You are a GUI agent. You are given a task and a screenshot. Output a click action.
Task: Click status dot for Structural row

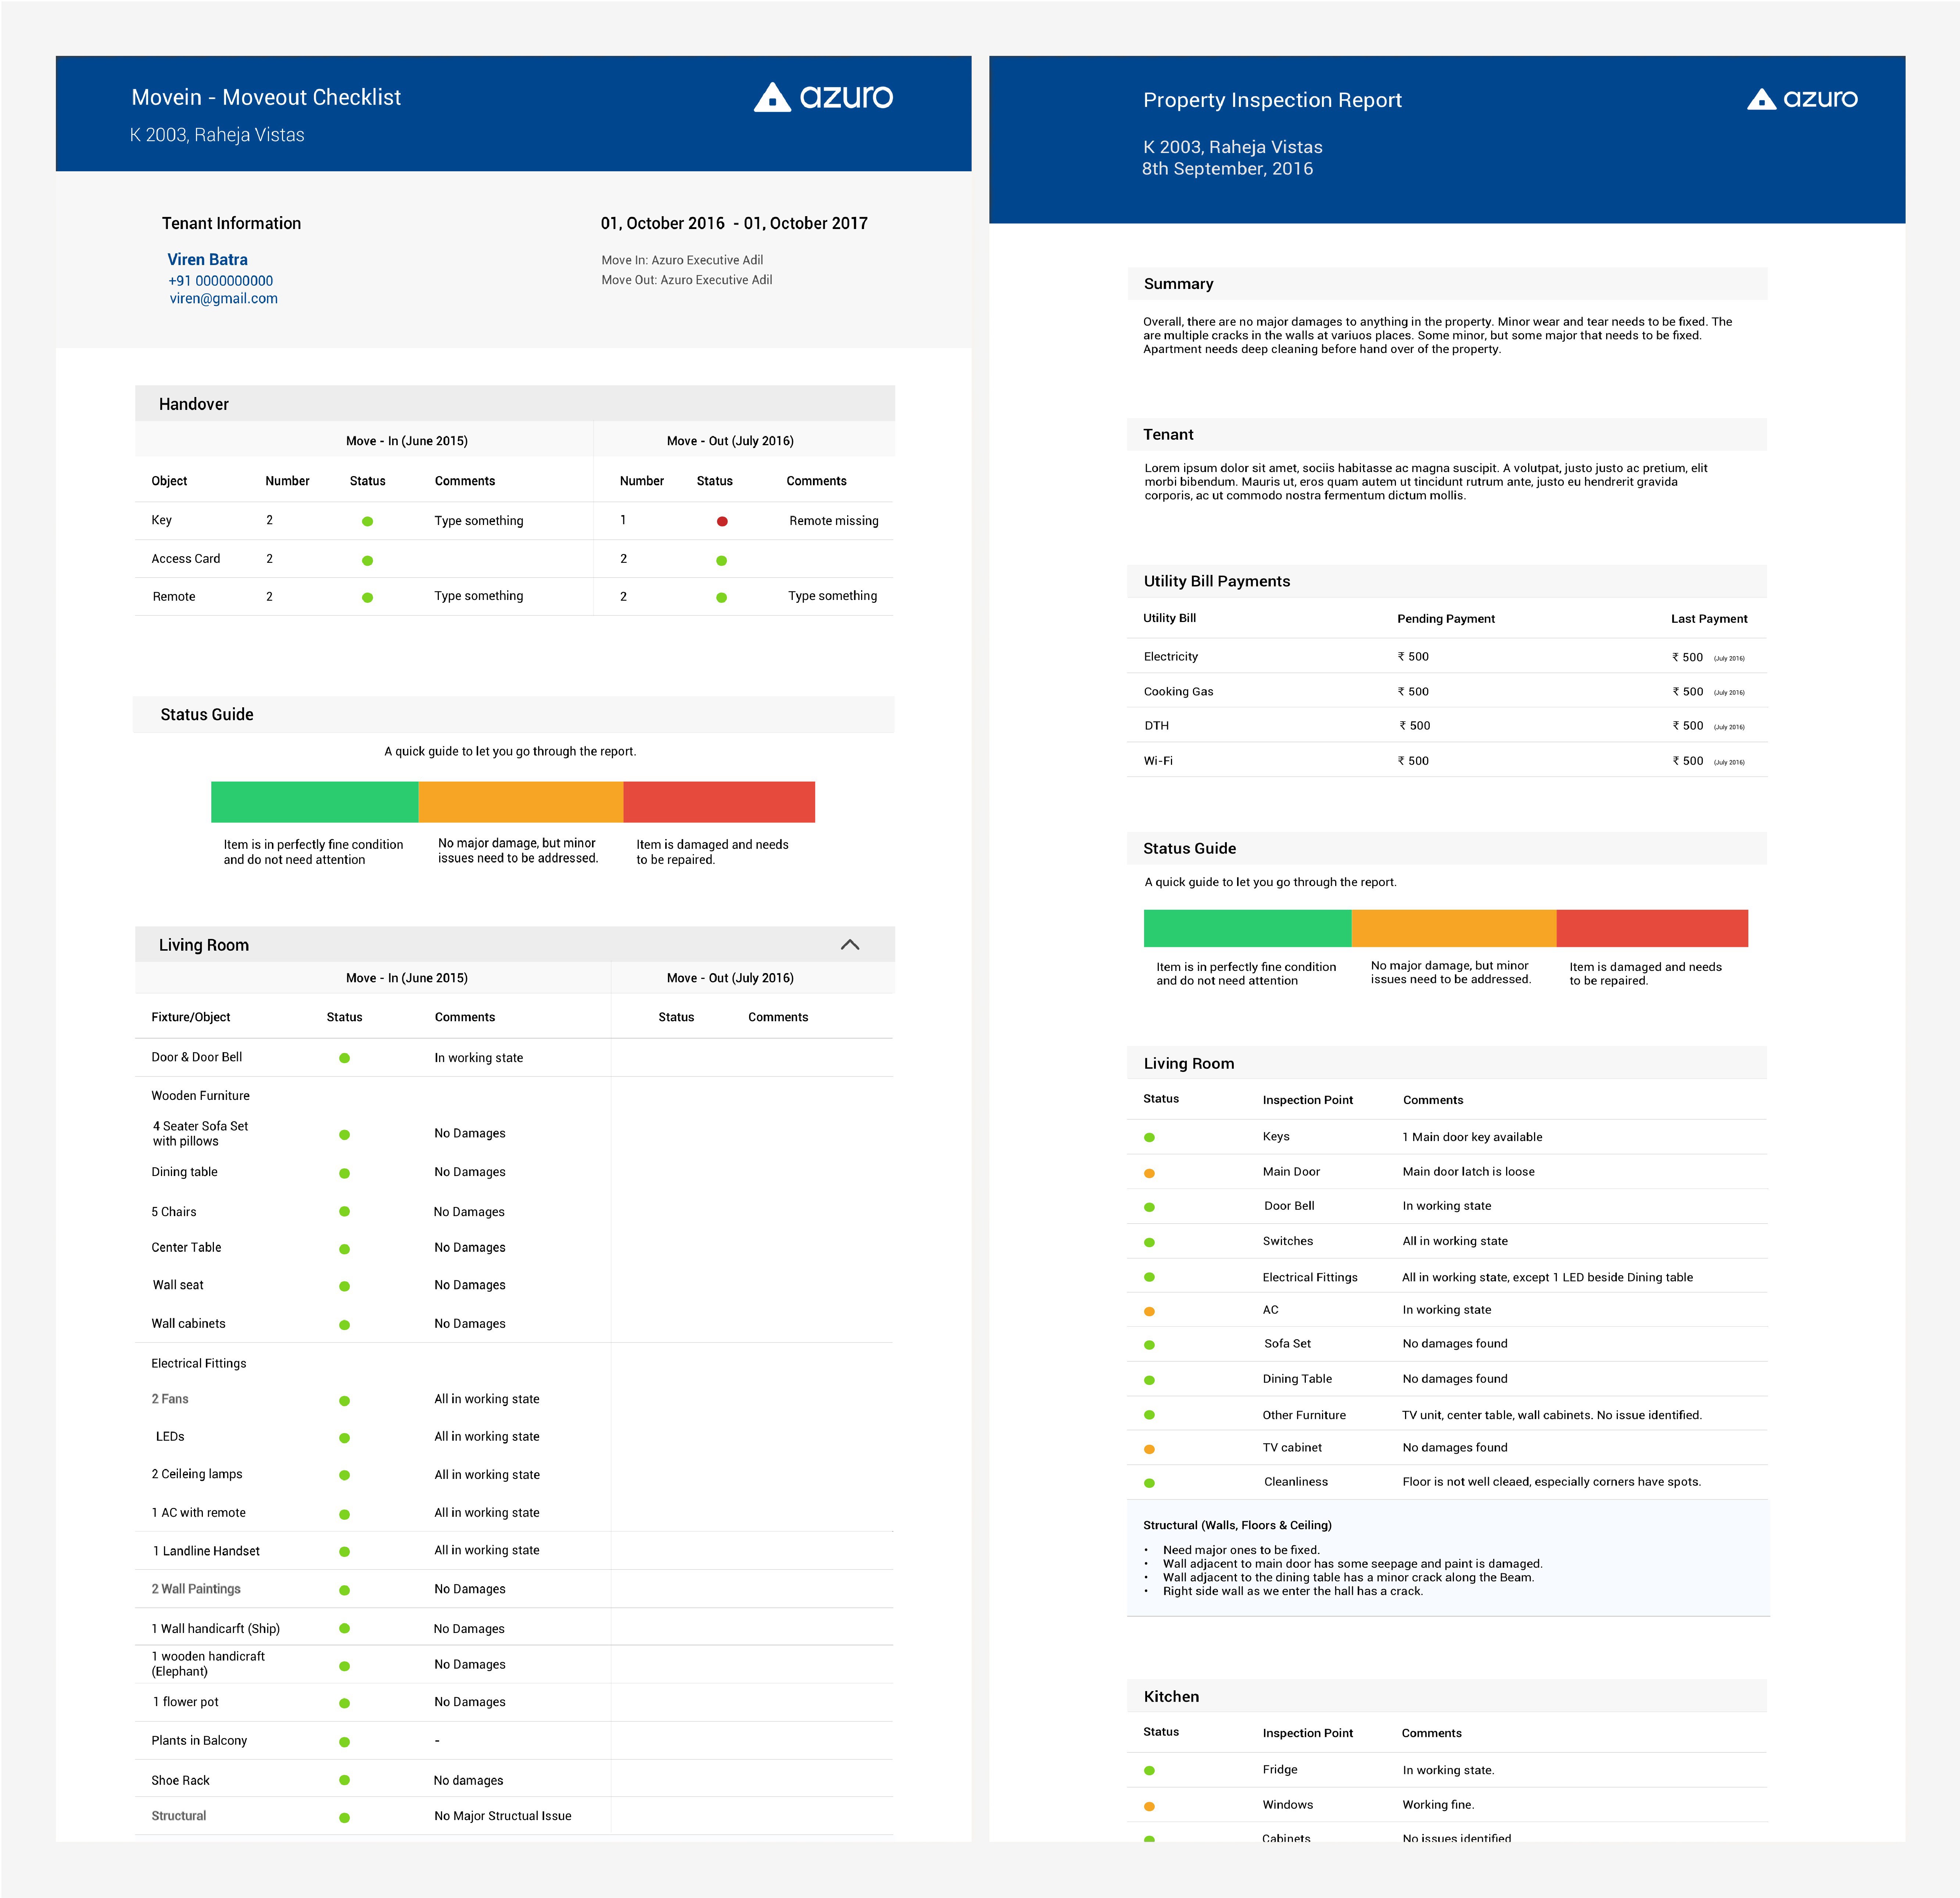point(344,1818)
